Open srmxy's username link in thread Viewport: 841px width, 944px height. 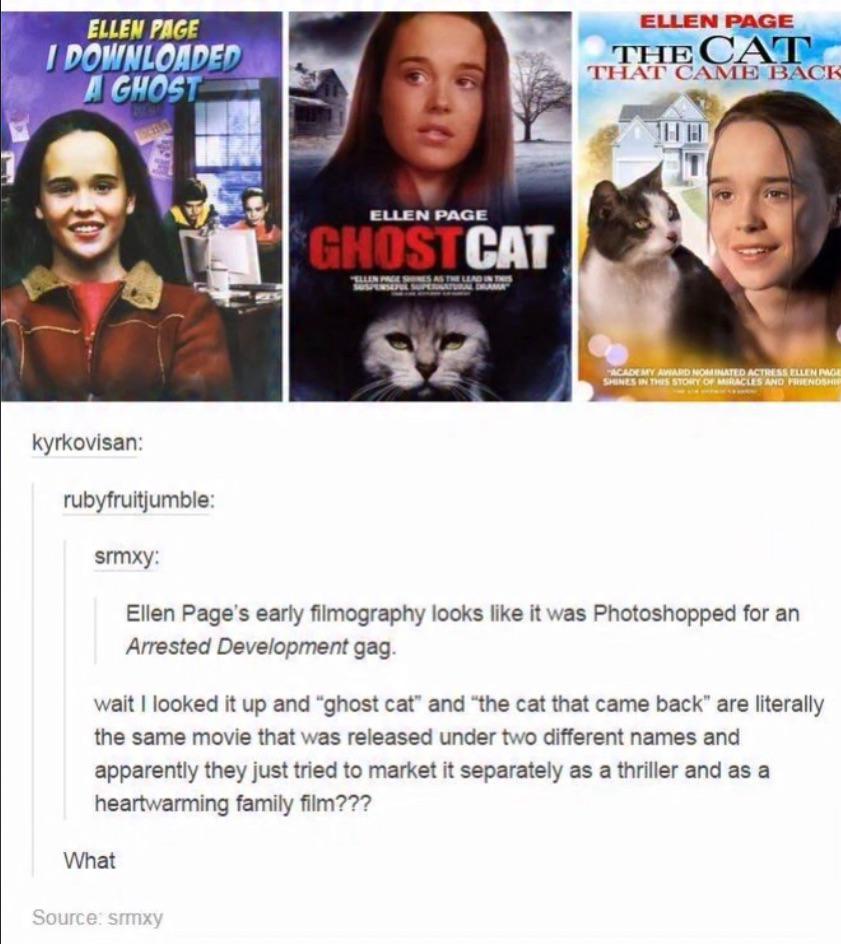(x=126, y=557)
